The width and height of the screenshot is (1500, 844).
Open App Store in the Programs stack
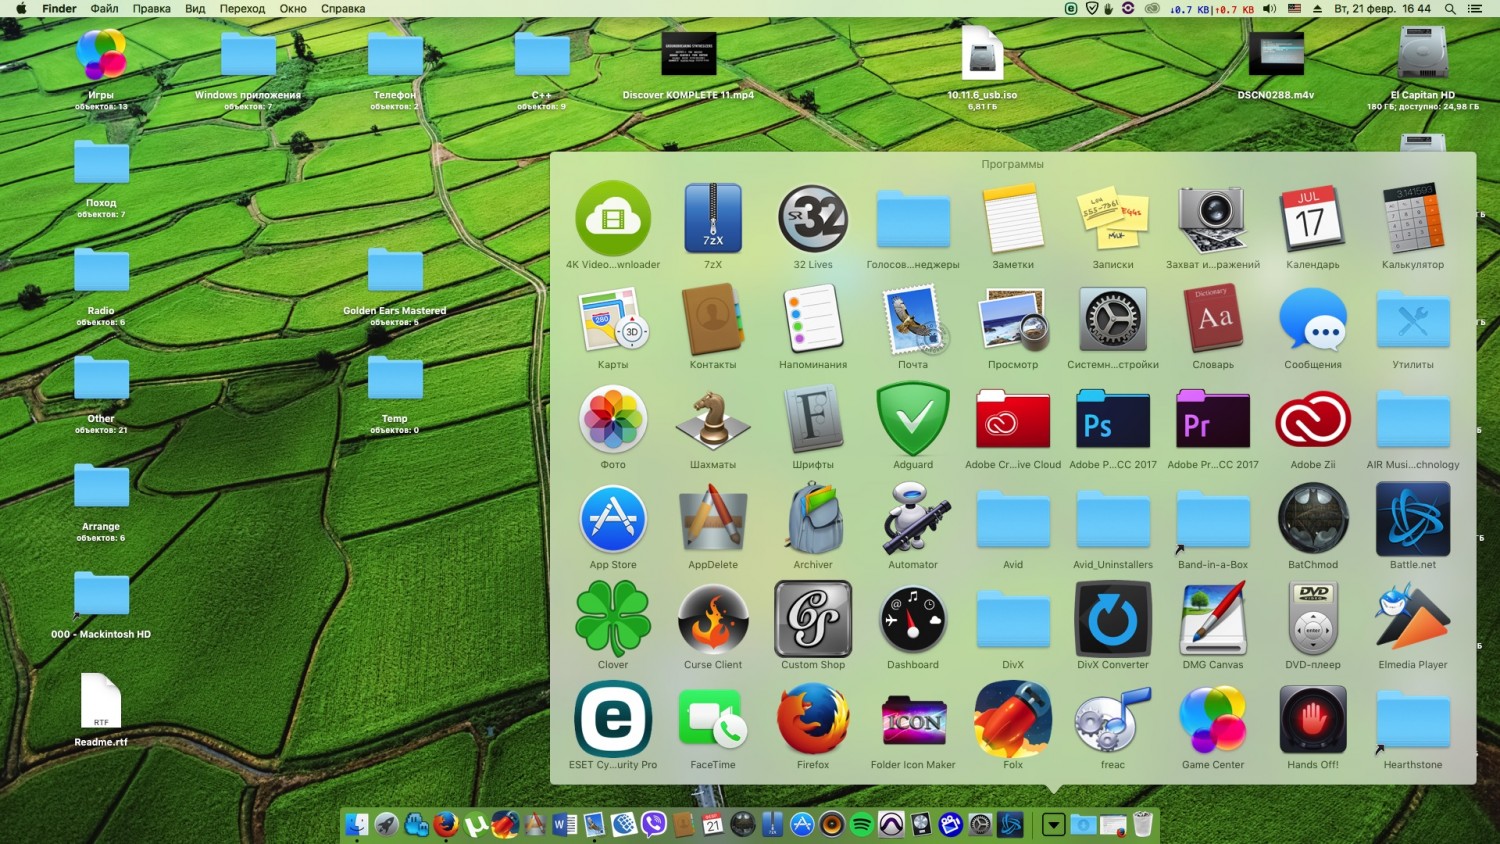click(x=613, y=519)
